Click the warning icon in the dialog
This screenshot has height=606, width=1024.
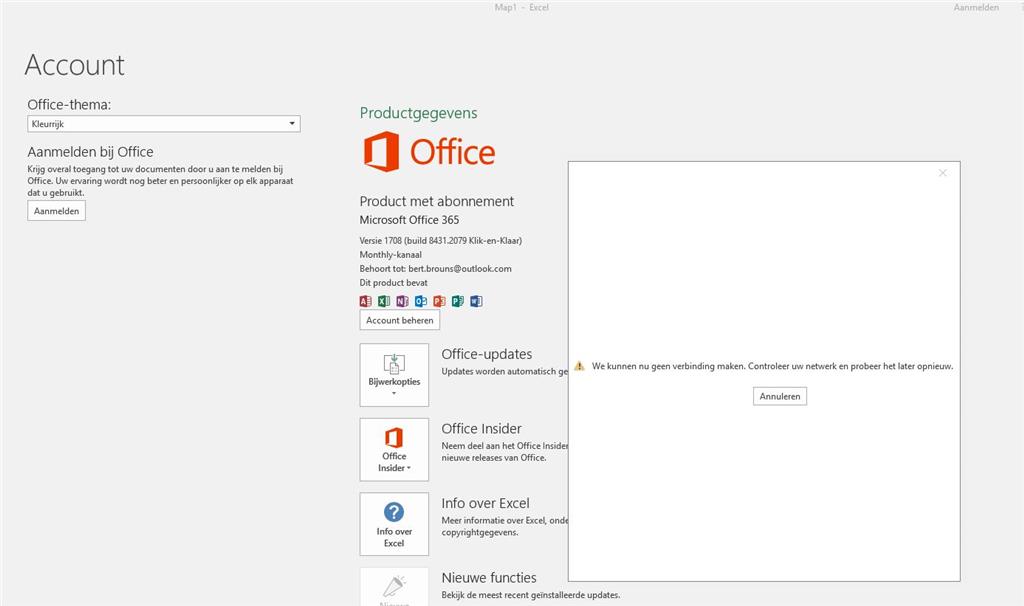[x=579, y=366]
